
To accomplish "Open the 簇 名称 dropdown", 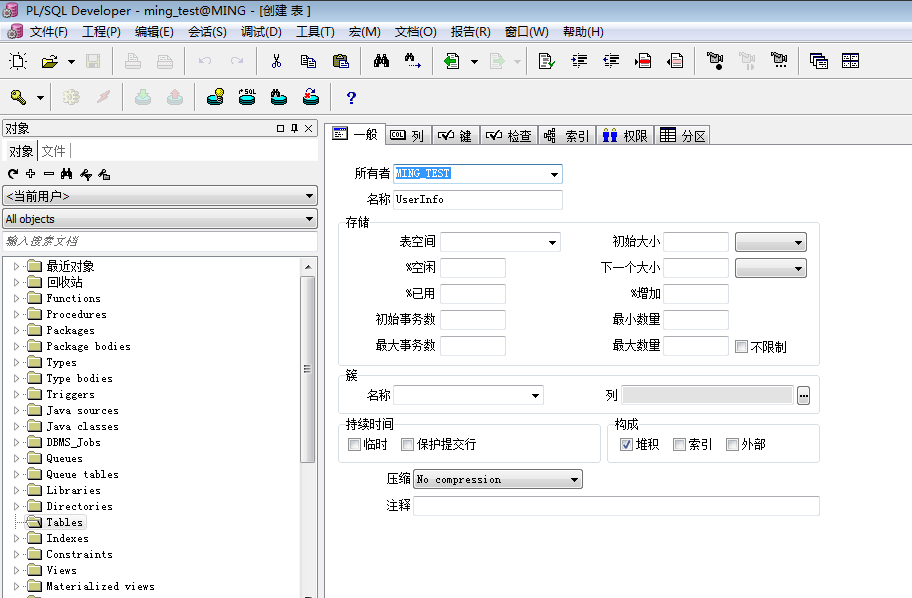I will click(x=535, y=396).
